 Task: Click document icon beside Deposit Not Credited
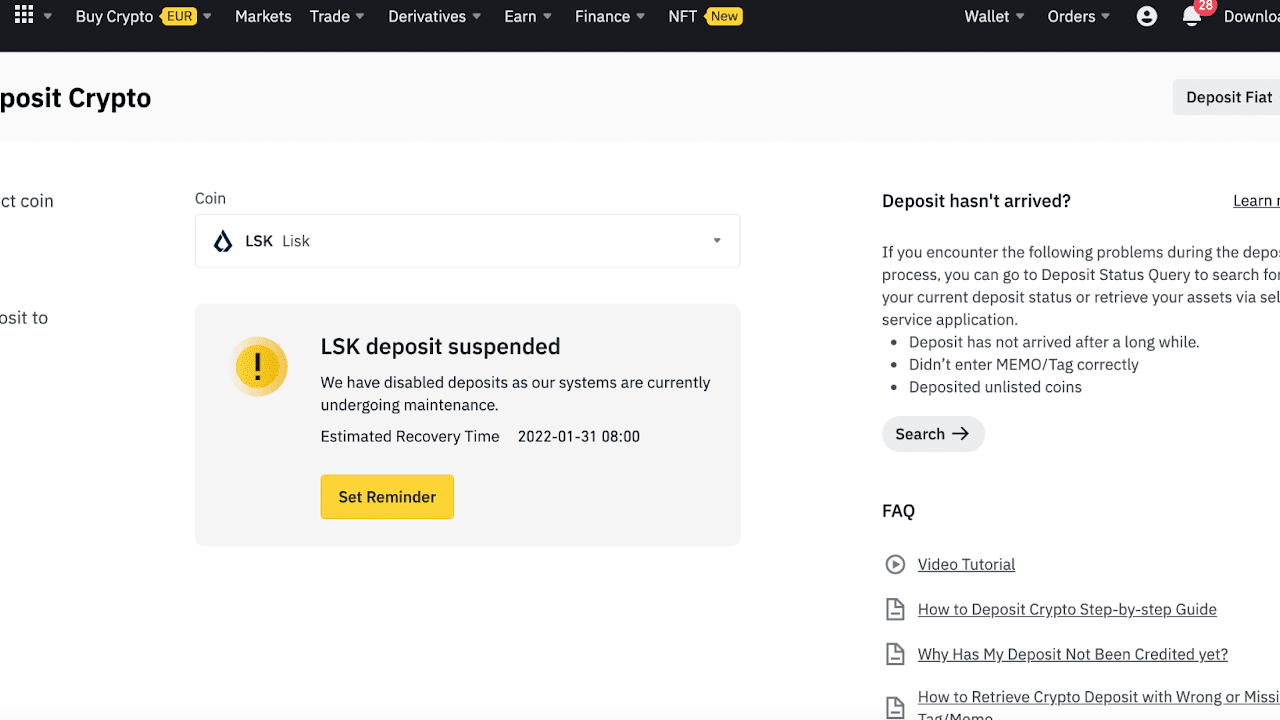point(895,654)
